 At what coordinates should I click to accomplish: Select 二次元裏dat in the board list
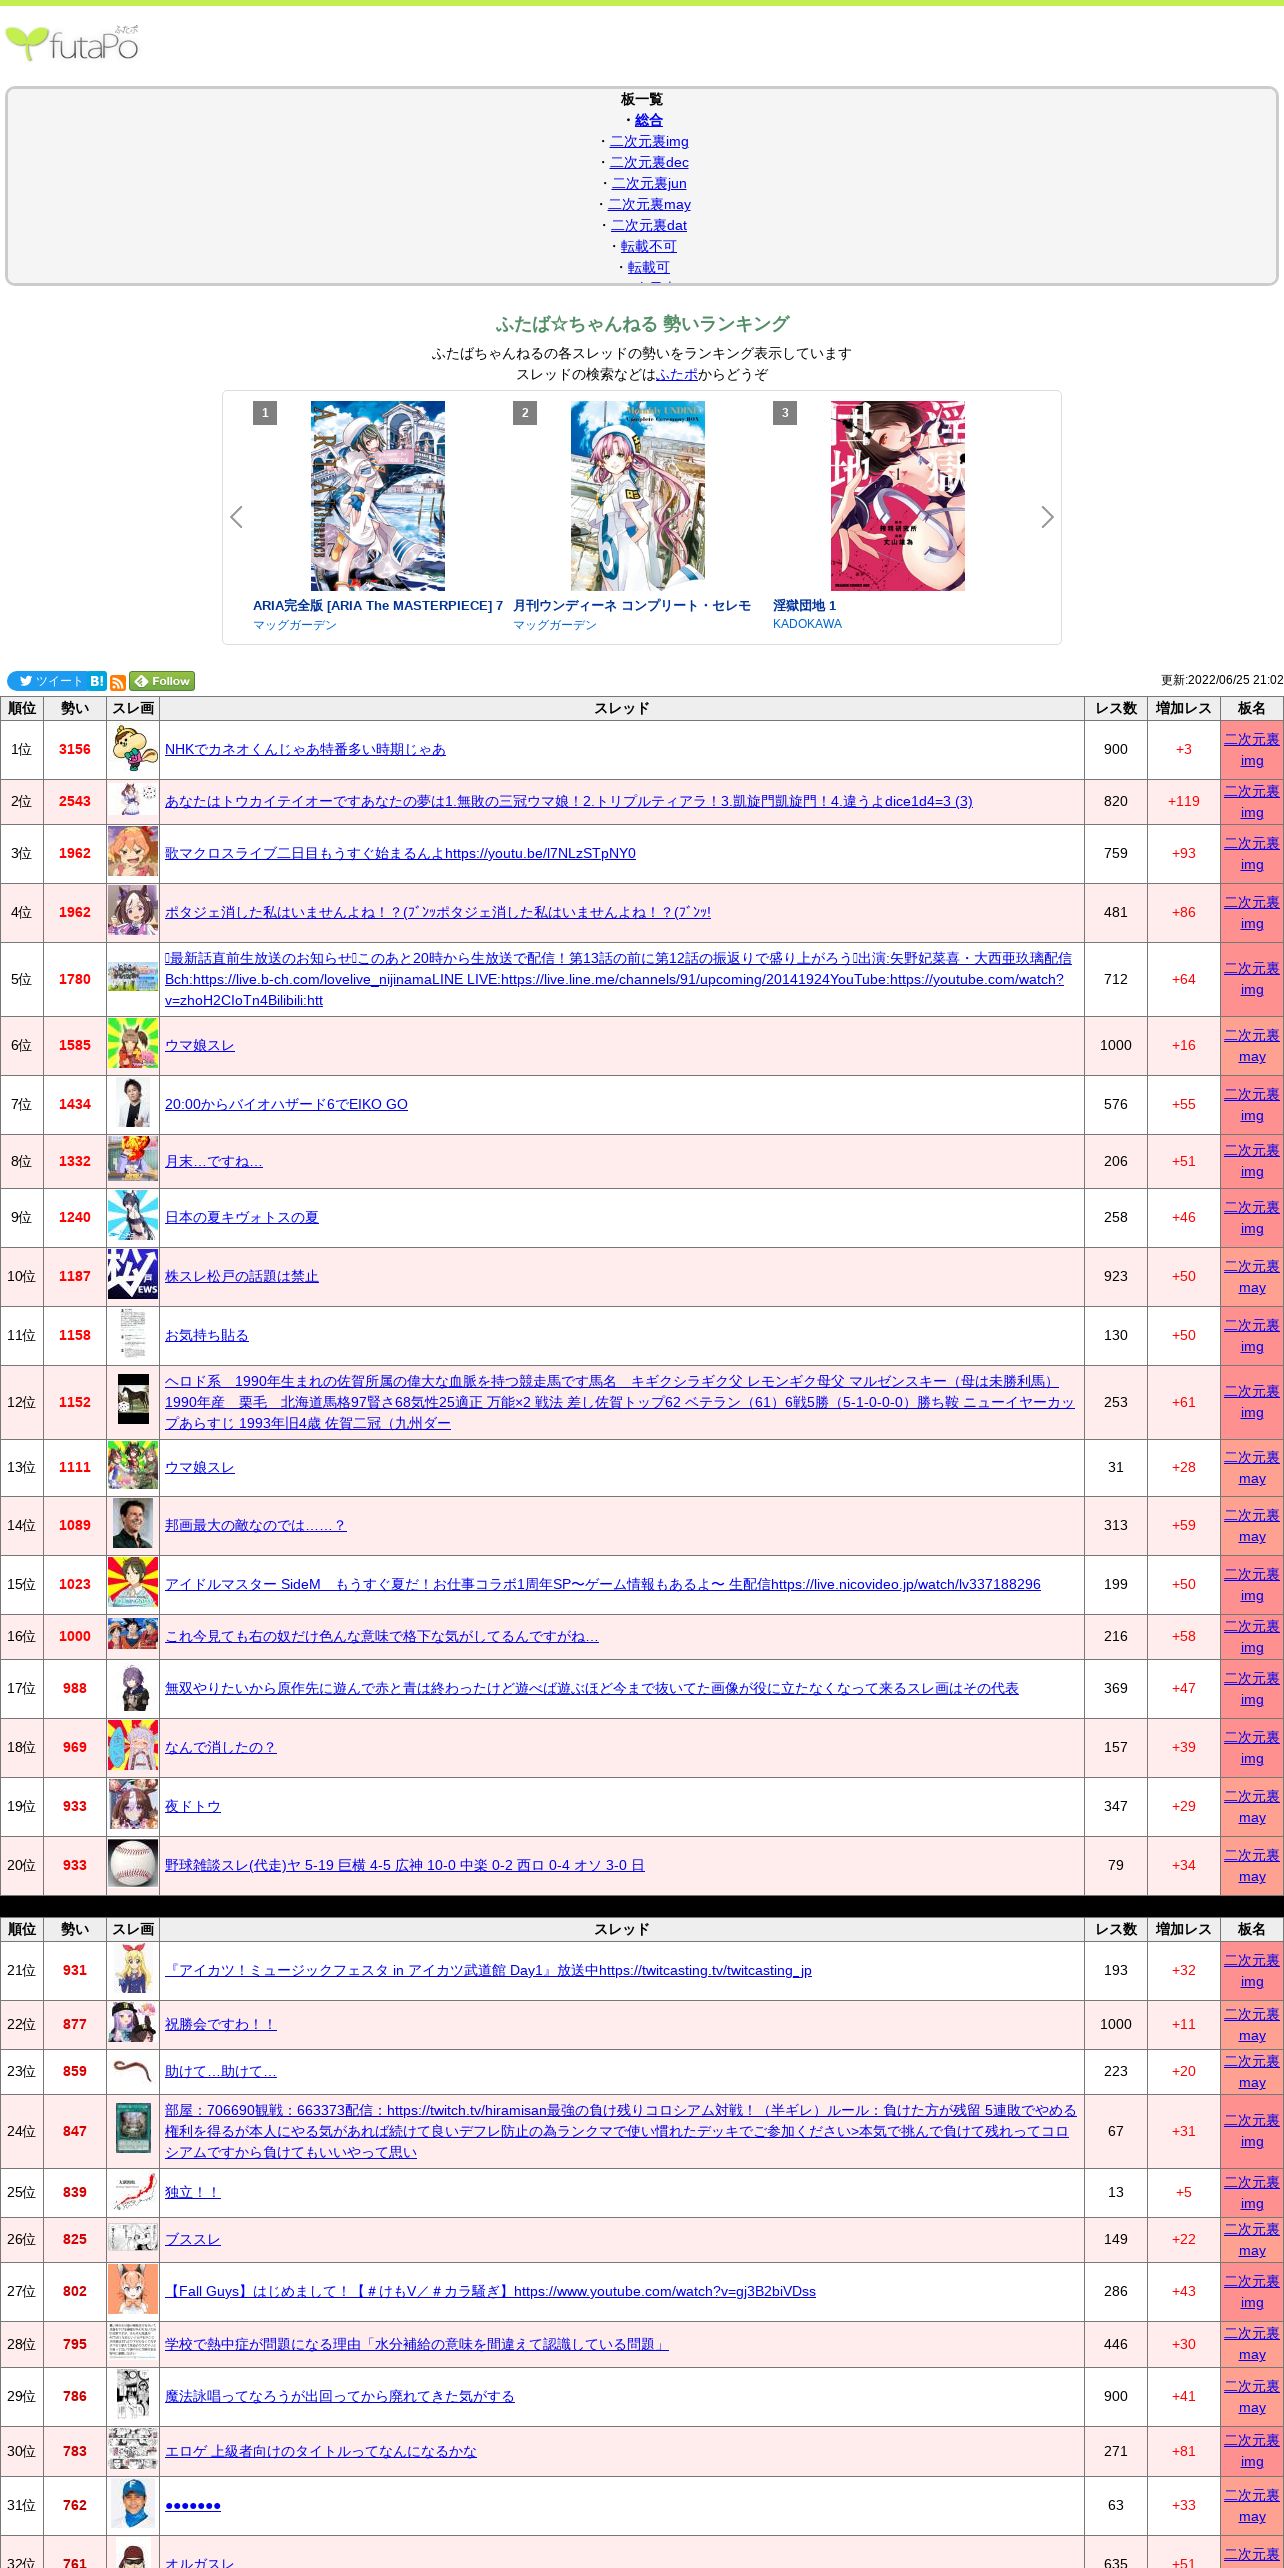point(649,225)
